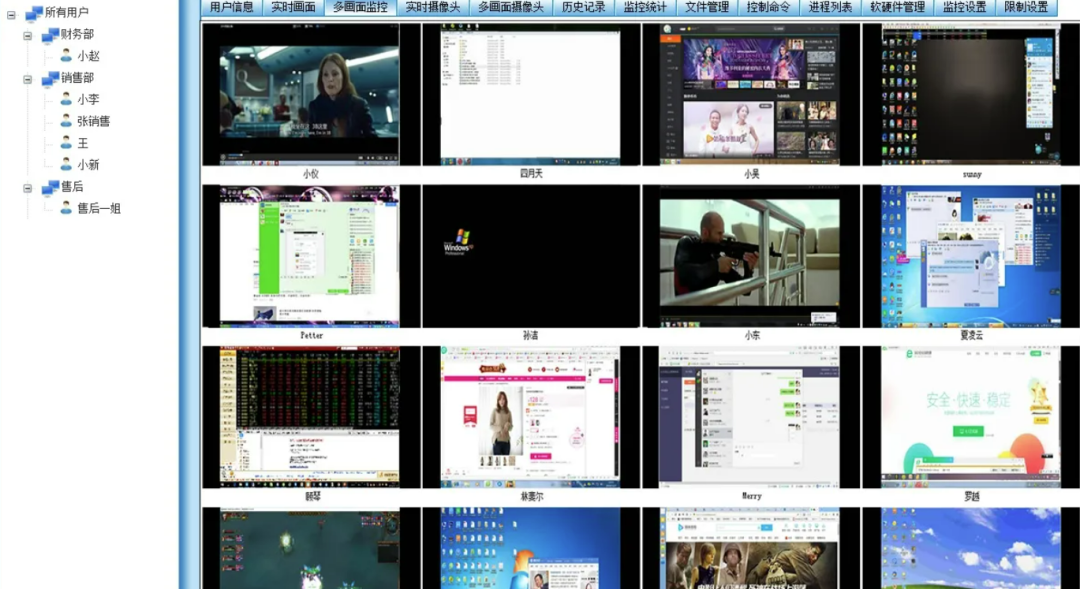Select user 小赵 in the tree

pyautogui.click(x=88, y=56)
